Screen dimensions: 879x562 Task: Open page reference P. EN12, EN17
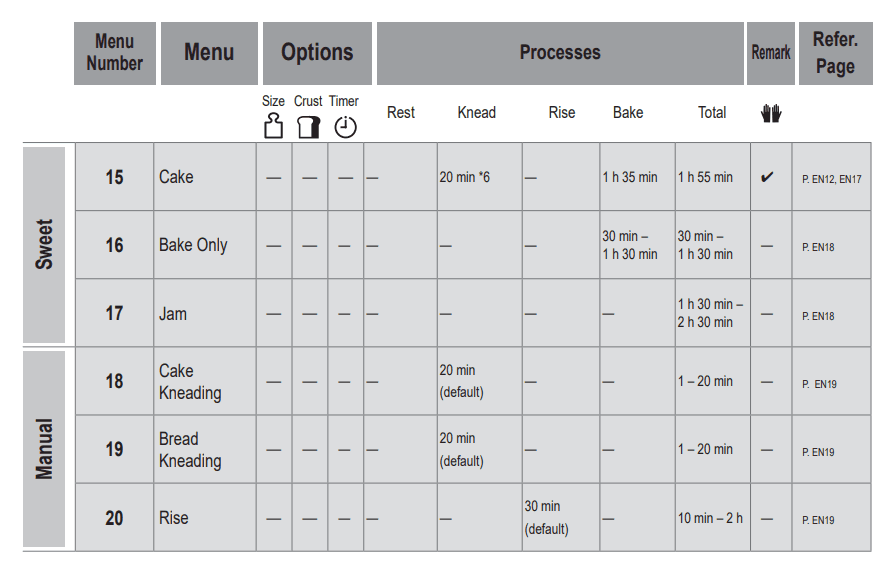tap(831, 179)
